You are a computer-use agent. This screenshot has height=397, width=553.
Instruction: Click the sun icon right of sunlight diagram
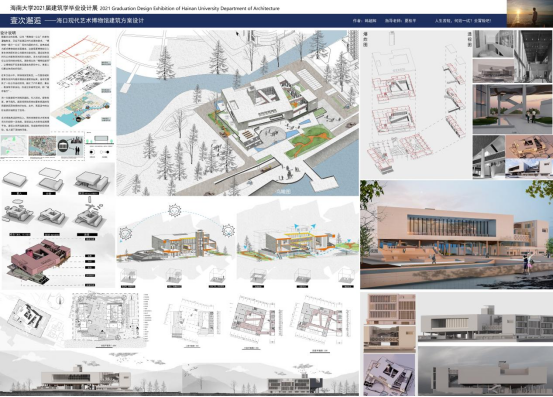[x=228, y=231]
